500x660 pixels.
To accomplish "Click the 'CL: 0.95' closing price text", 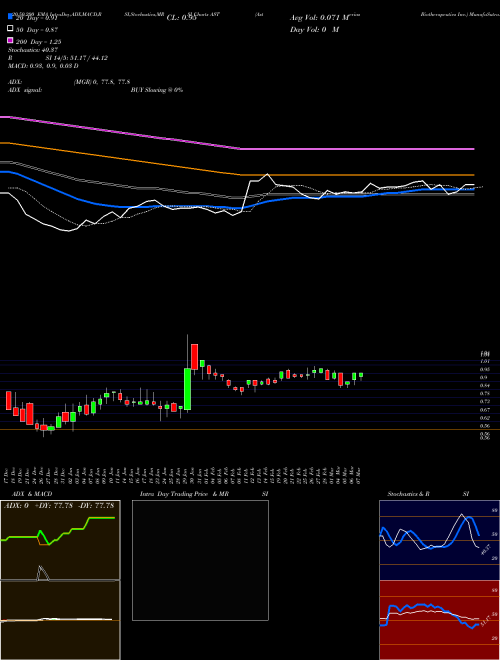I will [x=181, y=18].
